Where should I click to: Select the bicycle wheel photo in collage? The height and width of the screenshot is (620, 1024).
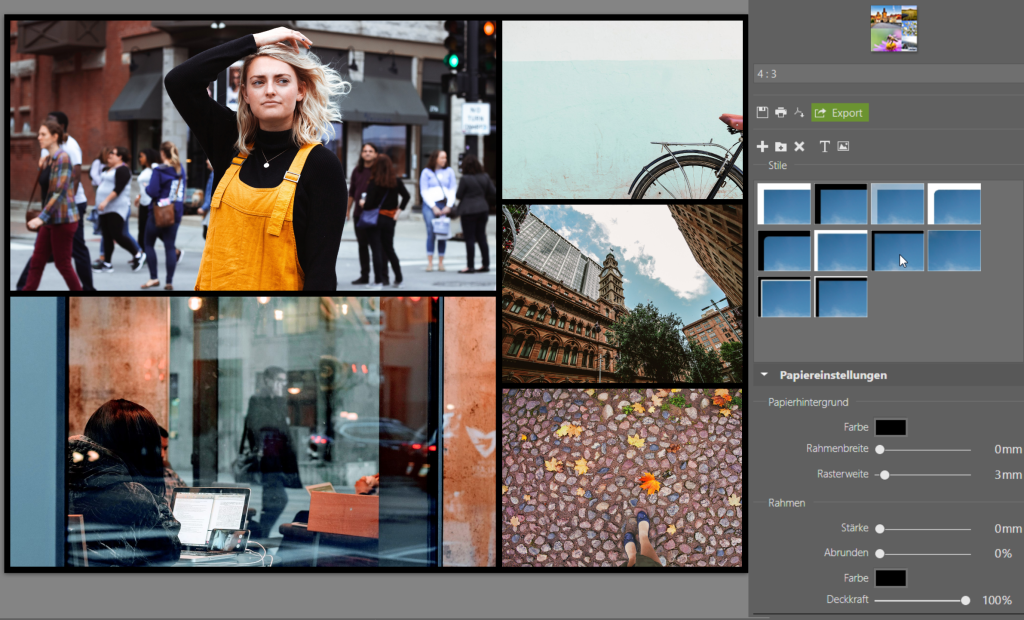tap(622, 109)
